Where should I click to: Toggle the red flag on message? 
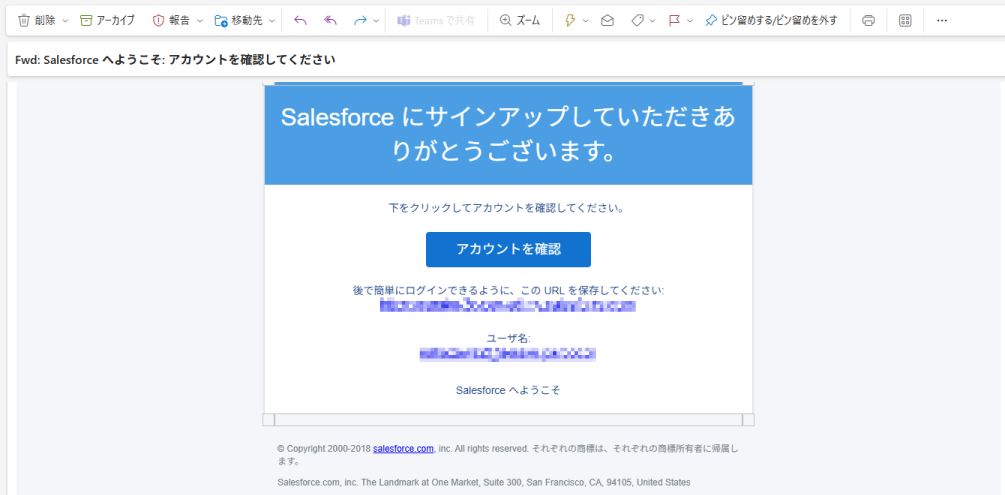(x=674, y=20)
